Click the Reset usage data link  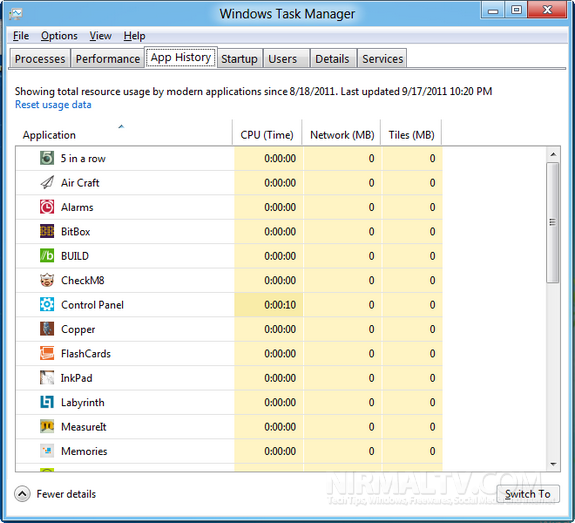pos(53,105)
